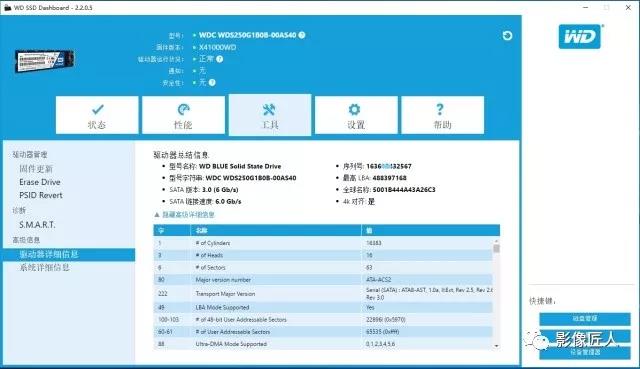Click the refresh icon in the header
This screenshot has height=369, width=640.
coord(507,36)
